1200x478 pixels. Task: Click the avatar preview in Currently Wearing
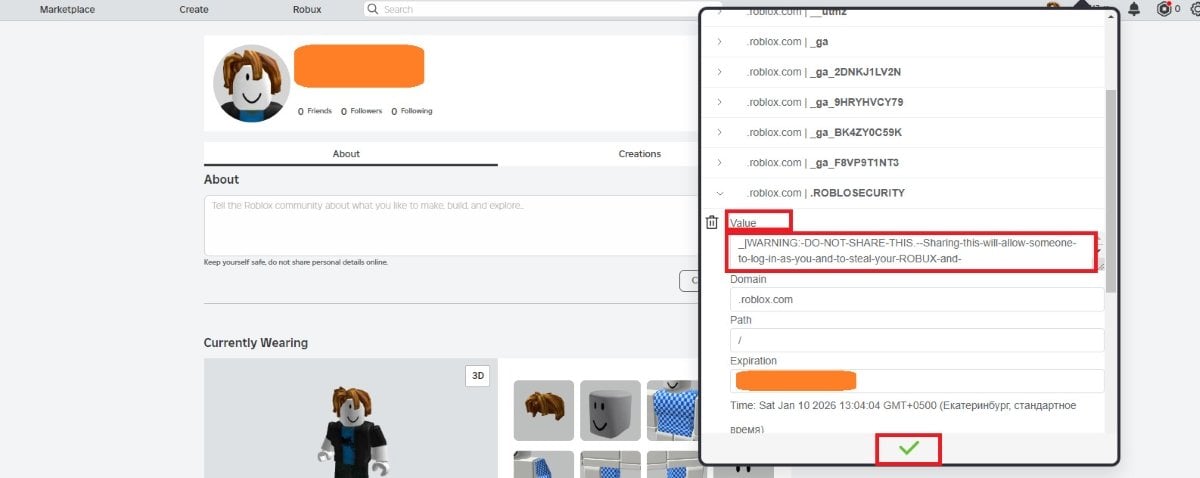pos(350,418)
